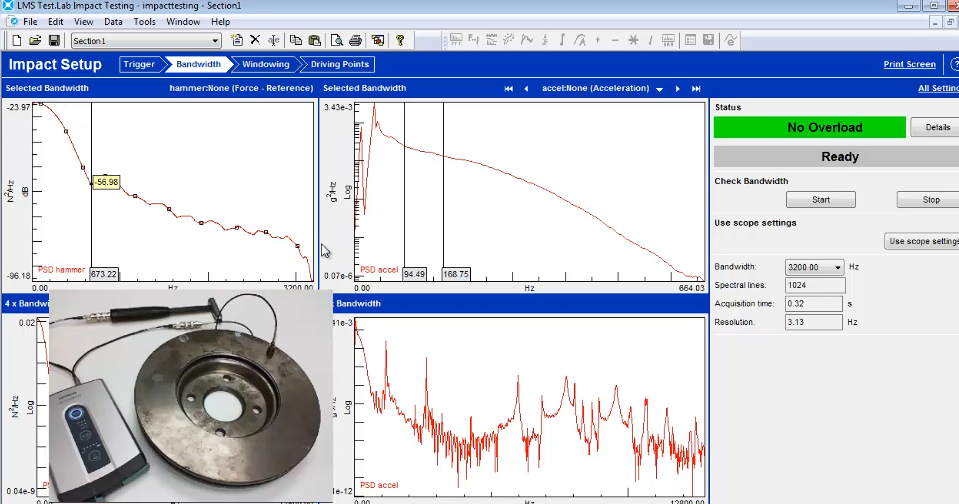Image resolution: width=959 pixels, height=504 pixels.
Task: Switch to the Windowing step tab
Action: tap(266, 64)
